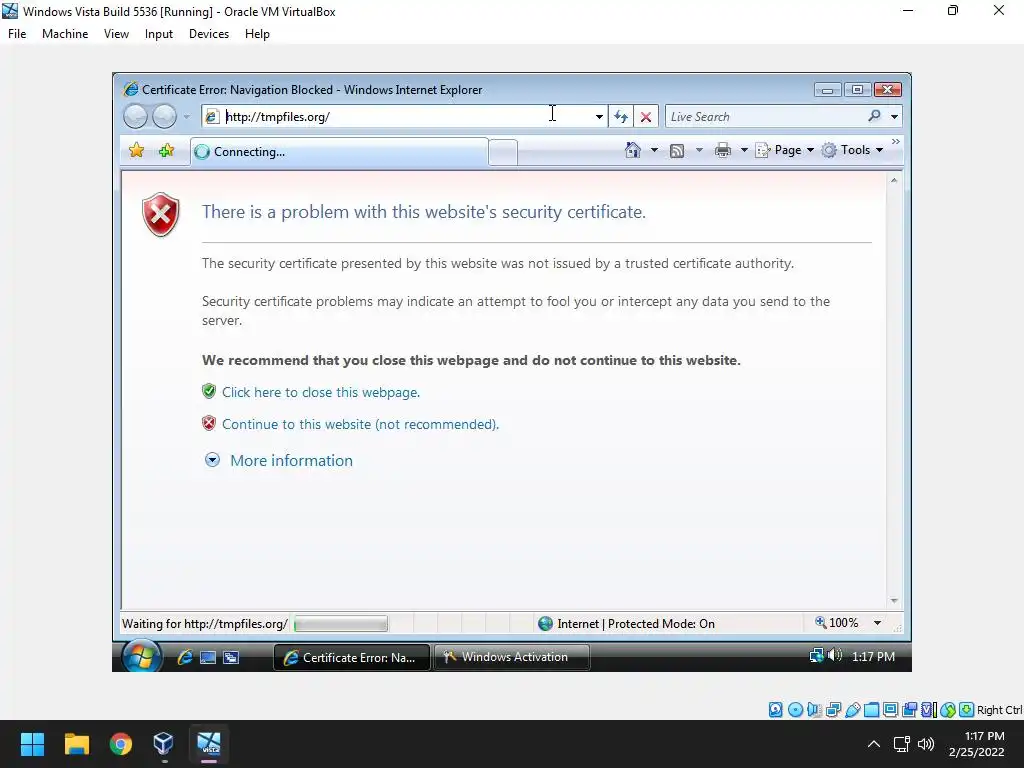Expand the Home button dropdown arrow
Image resolution: width=1024 pixels, height=768 pixels.
tap(654, 150)
